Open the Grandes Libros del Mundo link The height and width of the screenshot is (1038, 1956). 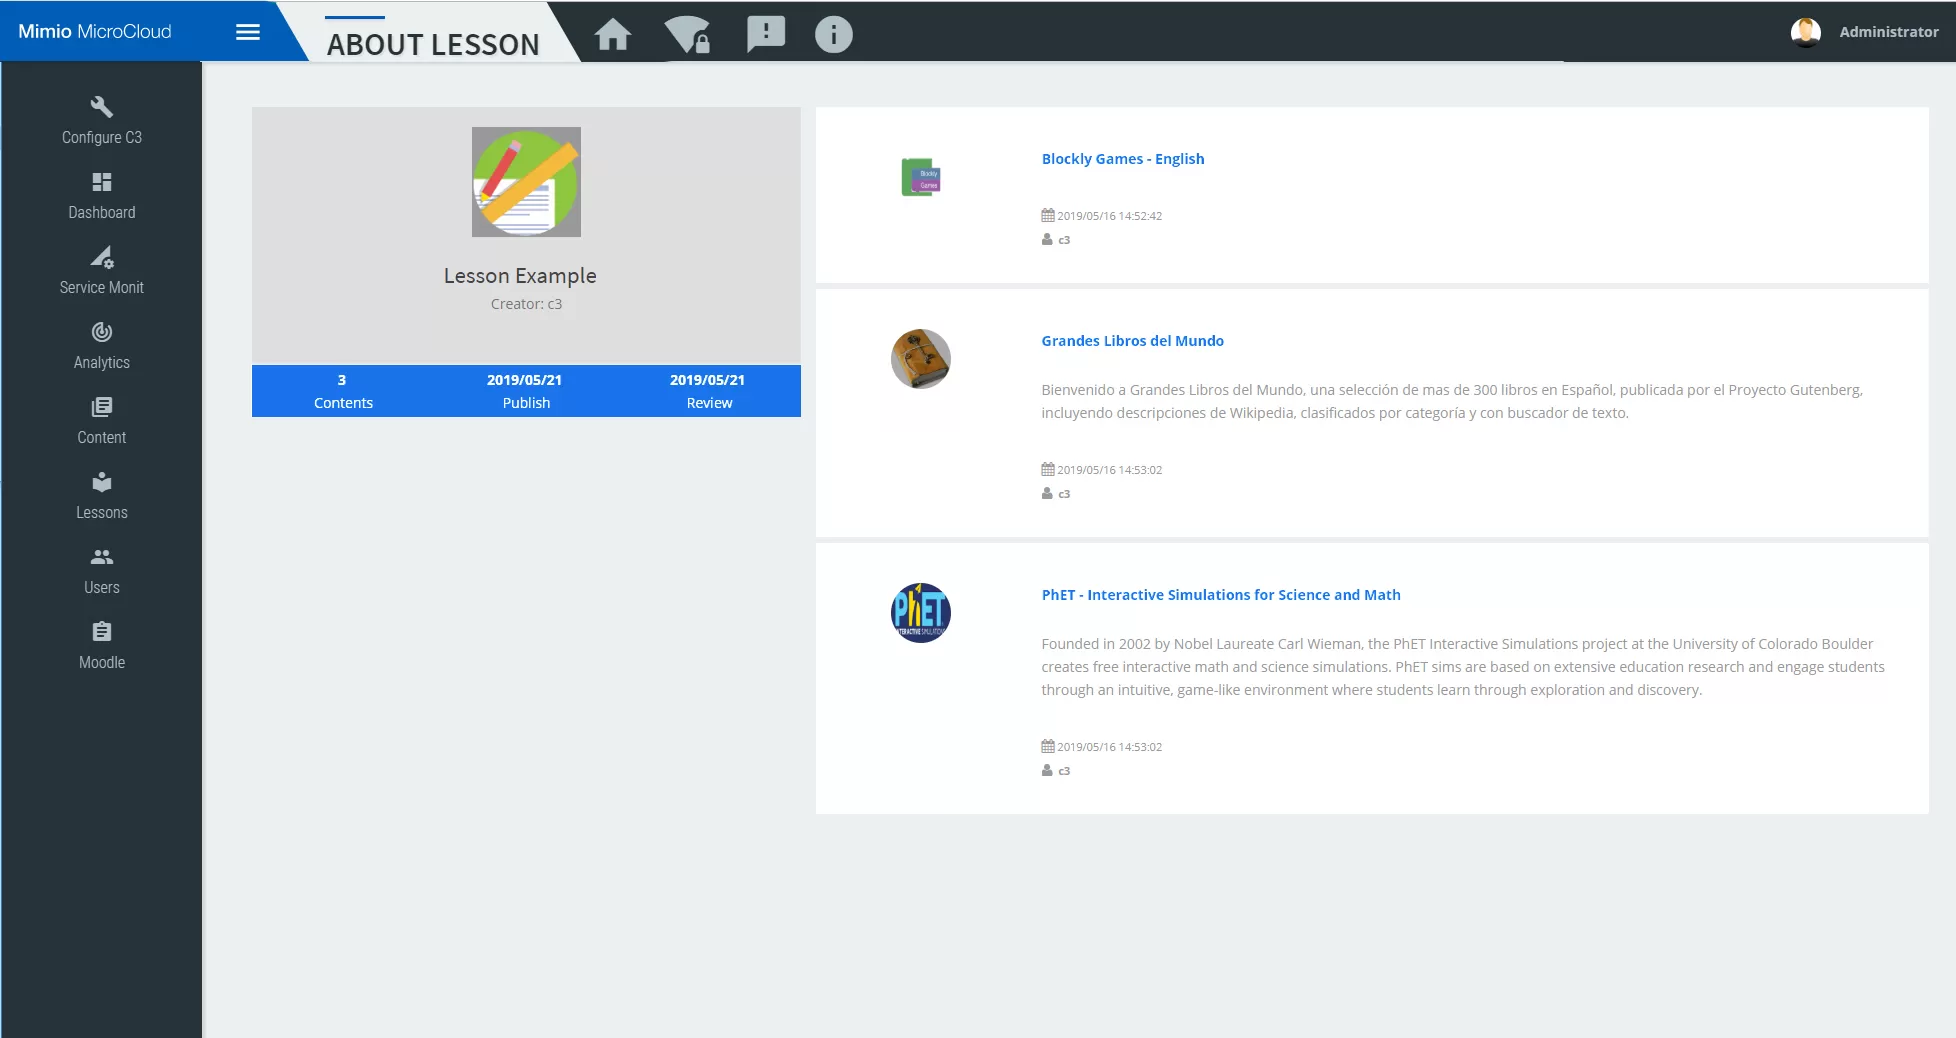(x=1132, y=341)
